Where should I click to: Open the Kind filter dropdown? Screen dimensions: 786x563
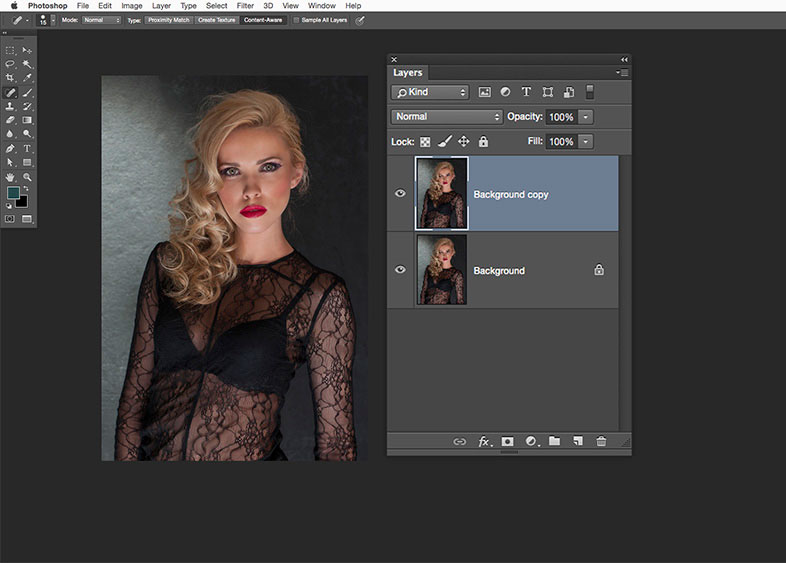(x=430, y=92)
